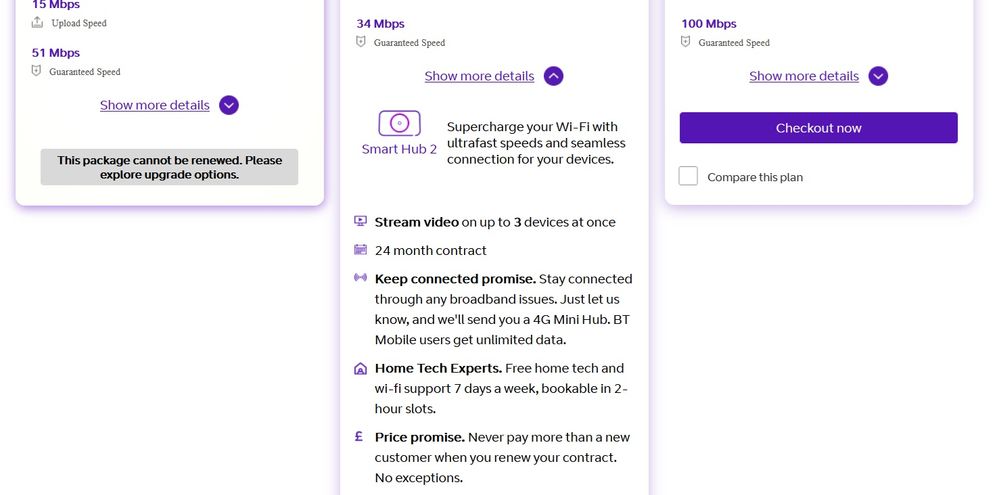Click the Keep connected promise signal icon
999x495 pixels.
(x=360, y=277)
